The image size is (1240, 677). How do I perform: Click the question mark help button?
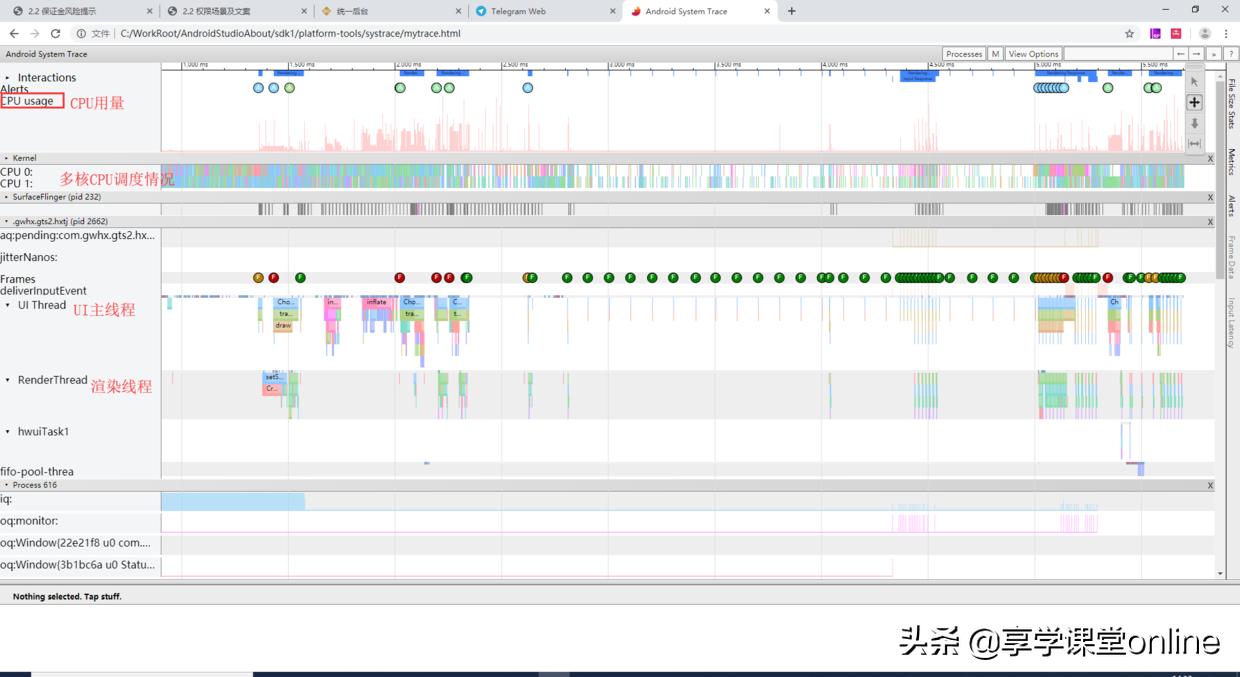1229,54
